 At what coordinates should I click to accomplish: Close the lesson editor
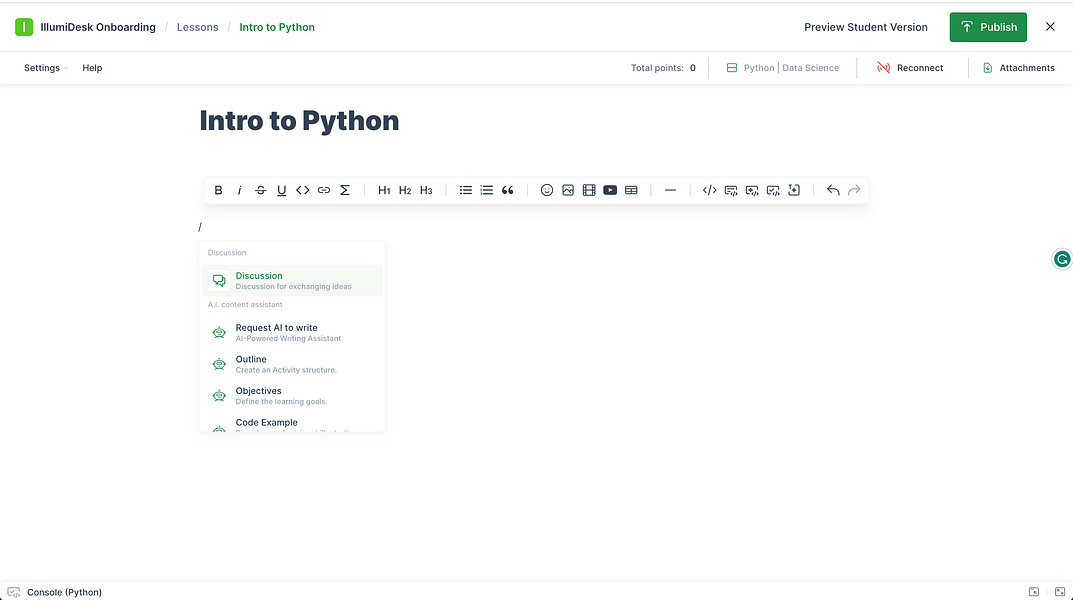1050,27
